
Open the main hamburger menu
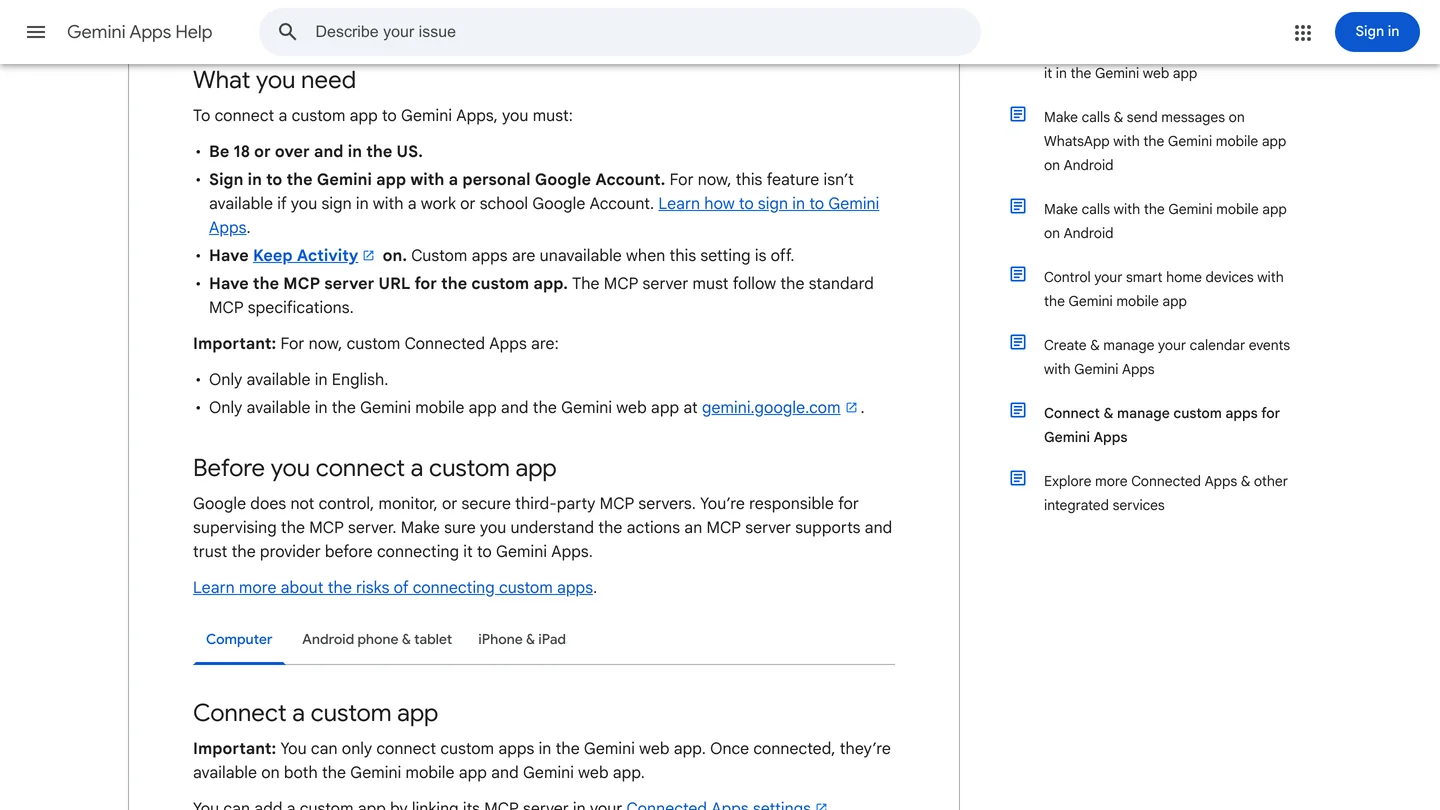[36, 32]
